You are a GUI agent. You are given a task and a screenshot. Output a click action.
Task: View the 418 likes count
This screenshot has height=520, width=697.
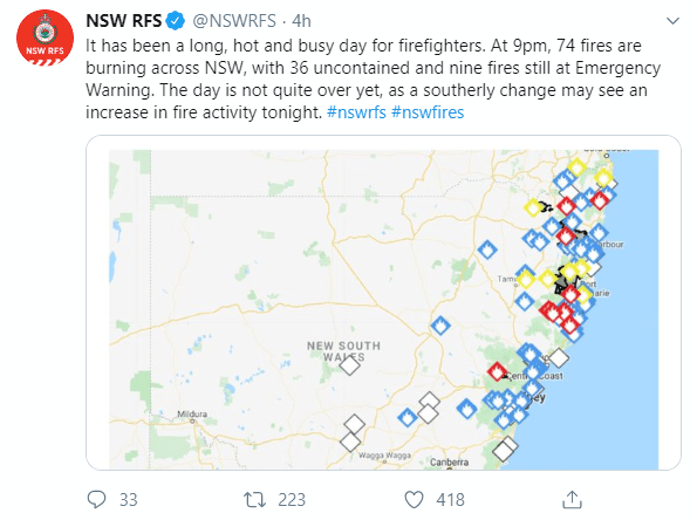(451, 499)
